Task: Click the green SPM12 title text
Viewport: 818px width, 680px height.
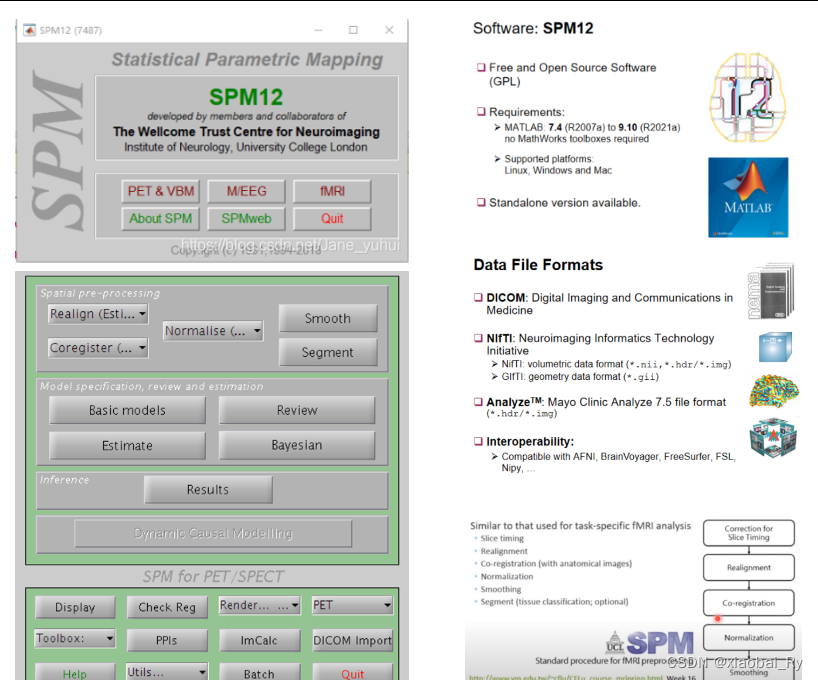Action: (246, 97)
